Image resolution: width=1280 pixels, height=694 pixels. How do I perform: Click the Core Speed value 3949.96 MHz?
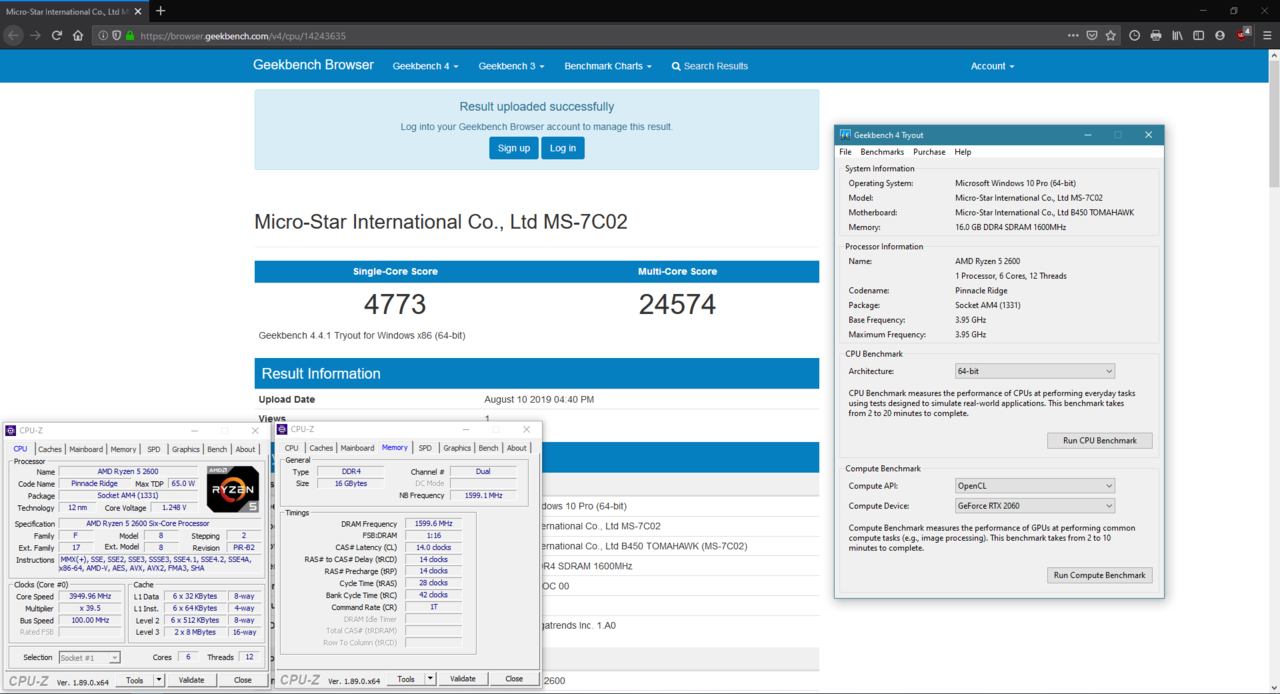click(x=89, y=596)
